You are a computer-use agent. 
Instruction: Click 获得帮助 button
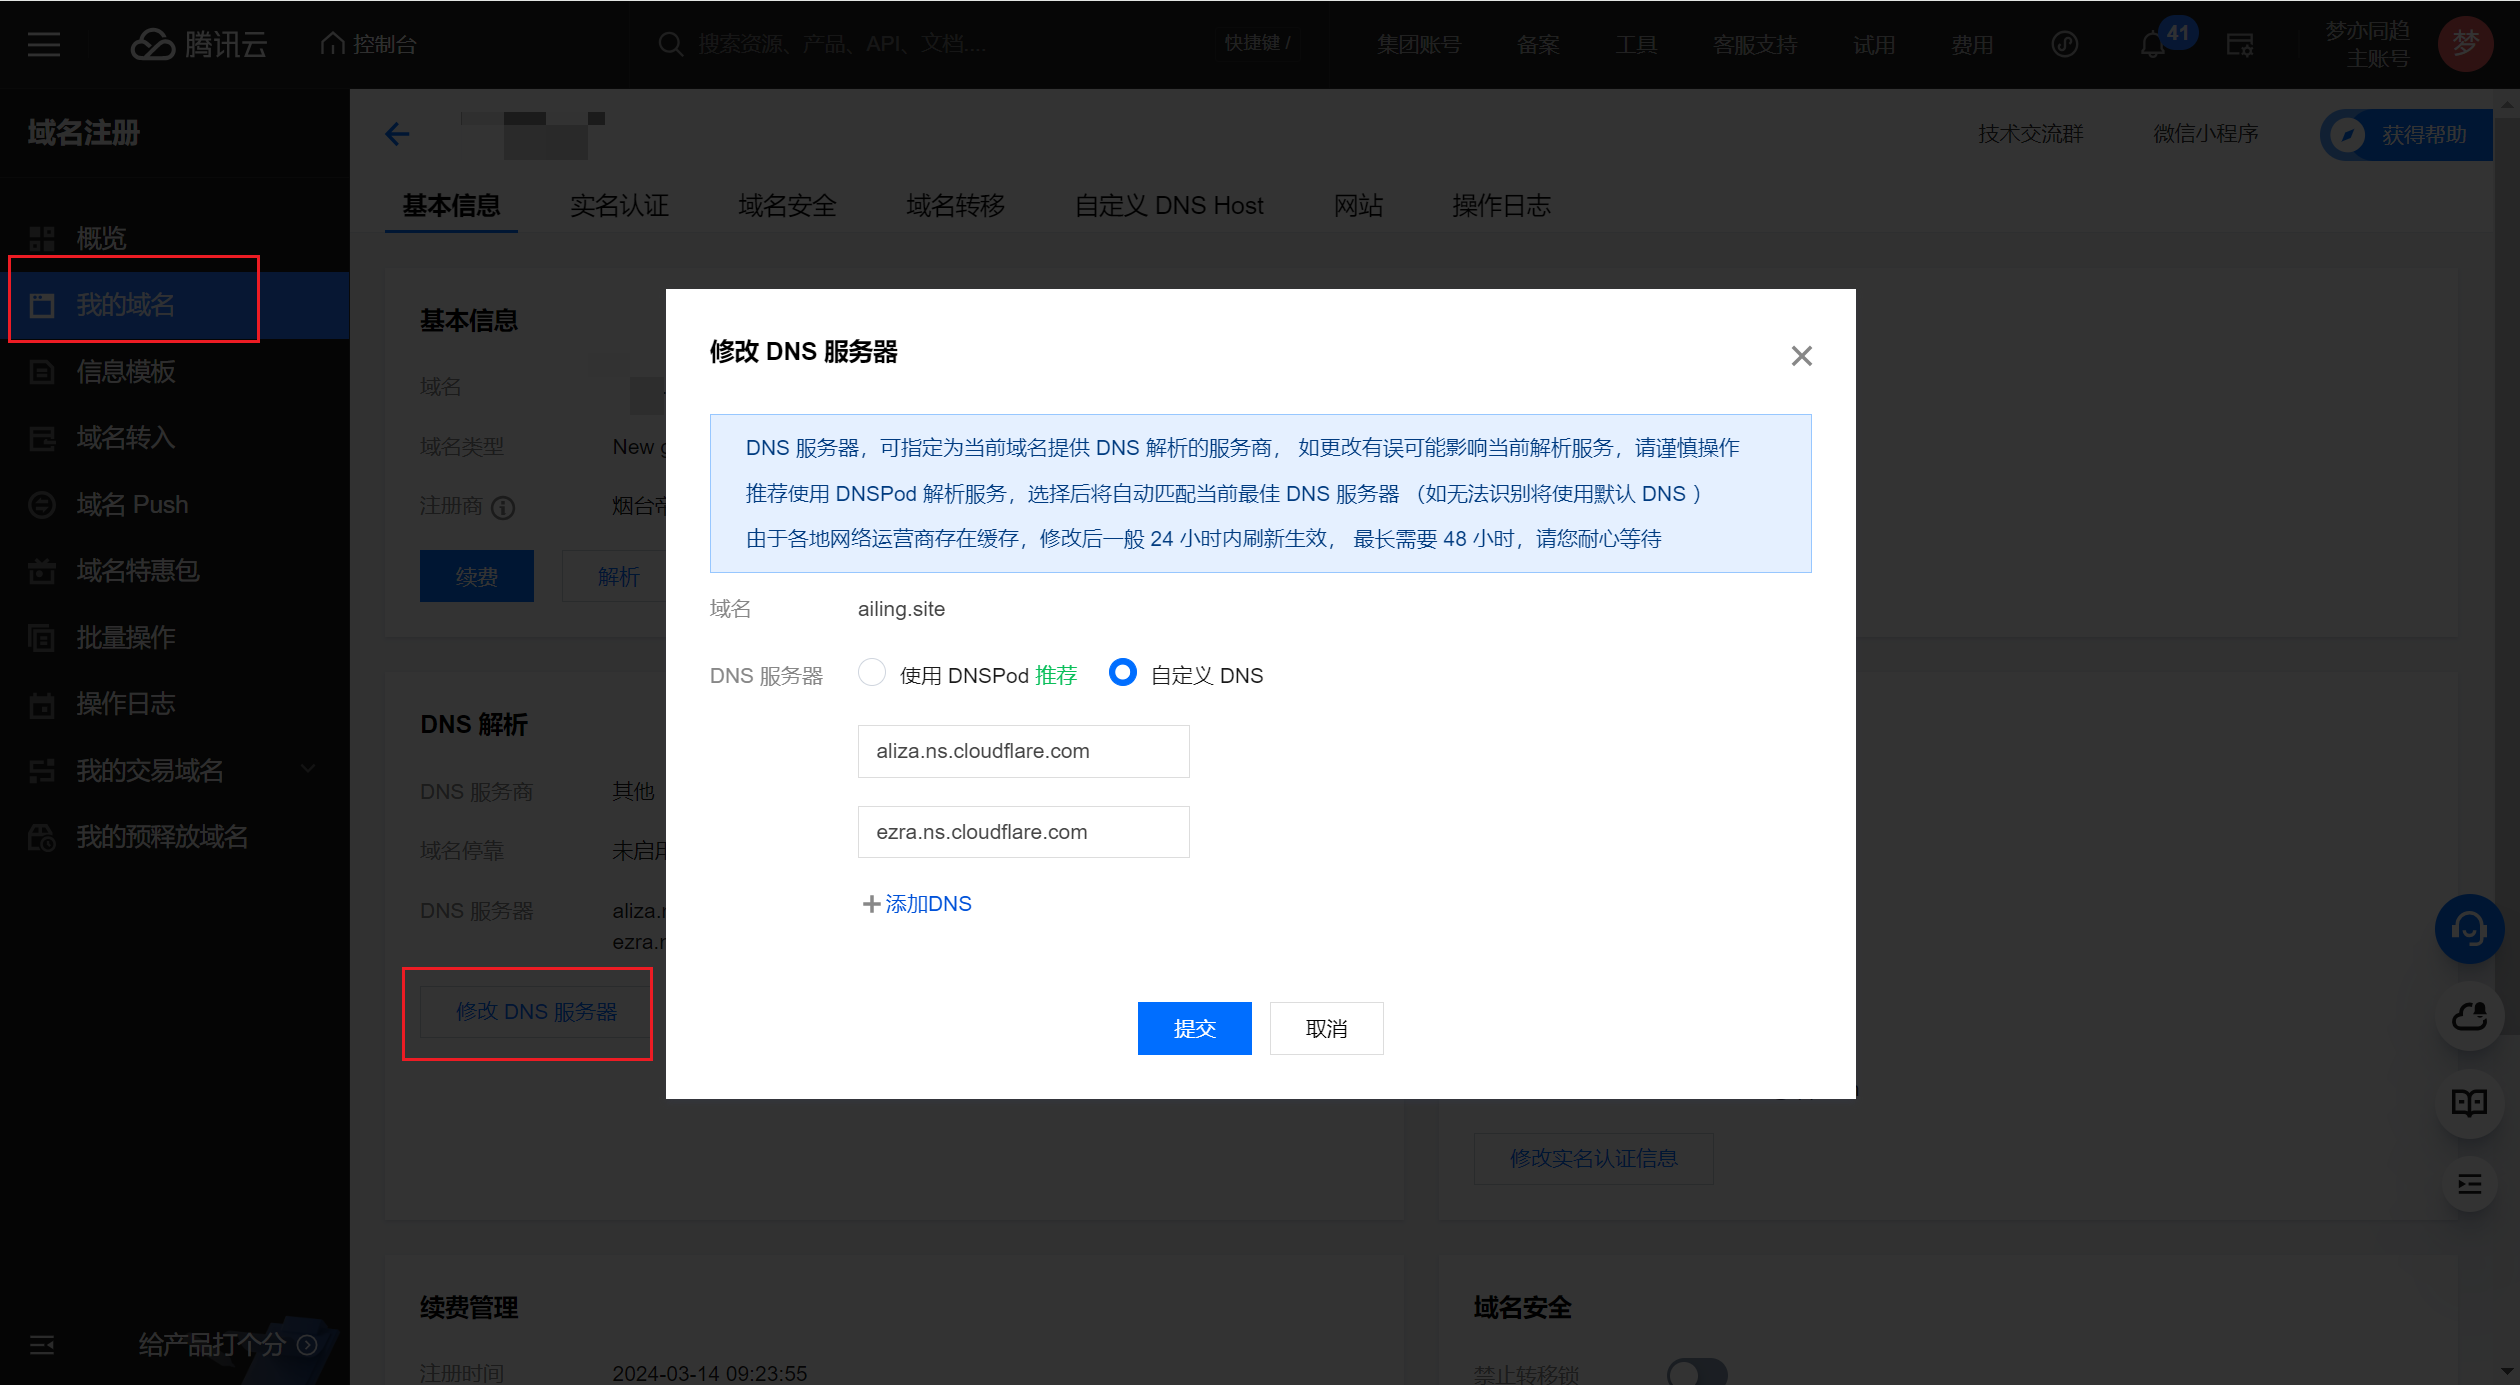click(2406, 134)
